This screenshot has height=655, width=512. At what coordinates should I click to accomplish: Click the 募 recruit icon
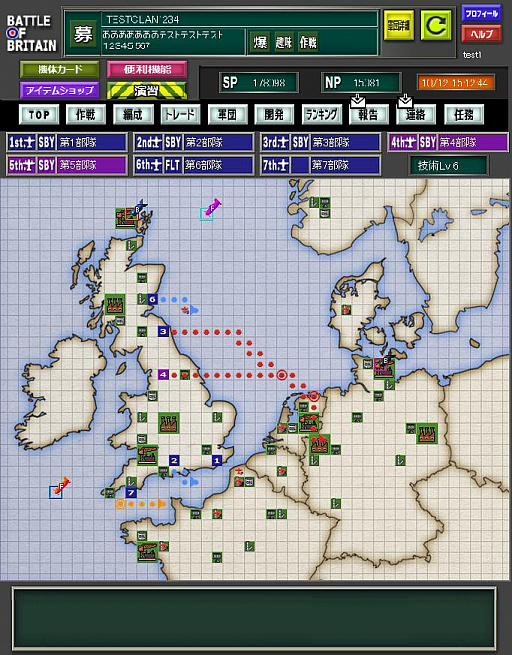[83, 34]
